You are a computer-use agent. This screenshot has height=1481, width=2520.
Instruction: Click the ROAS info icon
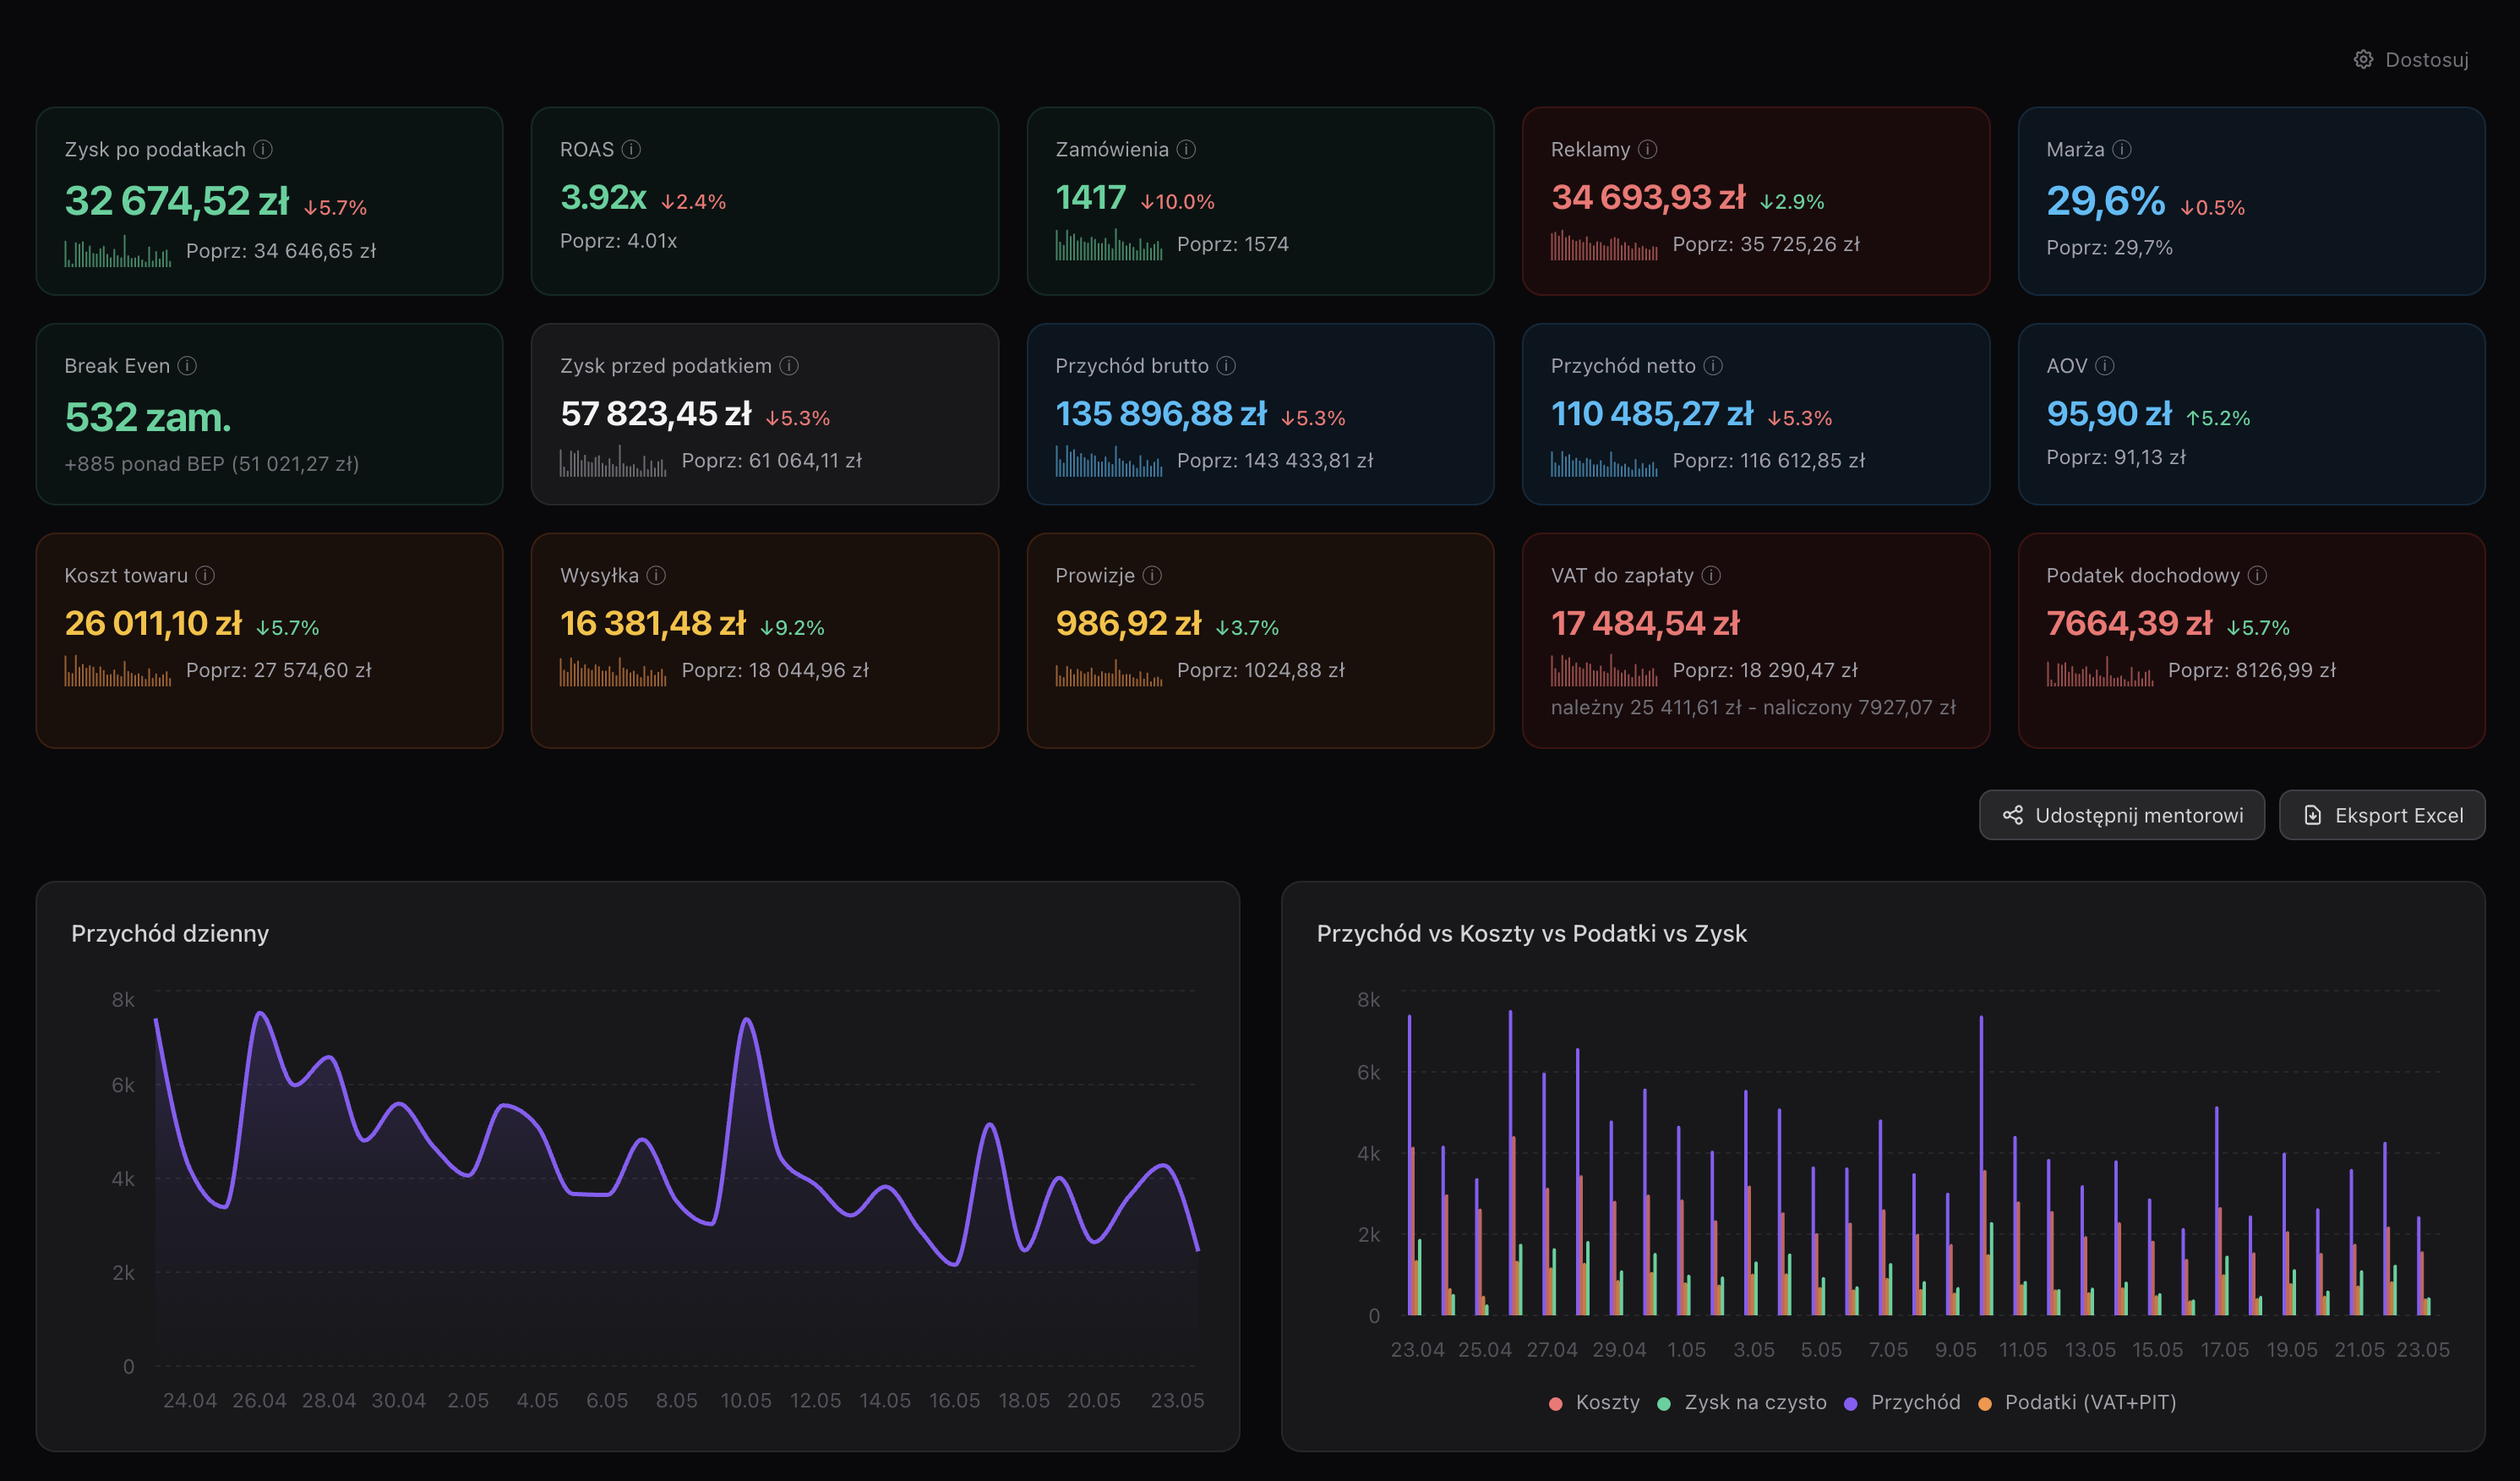[631, 149]
